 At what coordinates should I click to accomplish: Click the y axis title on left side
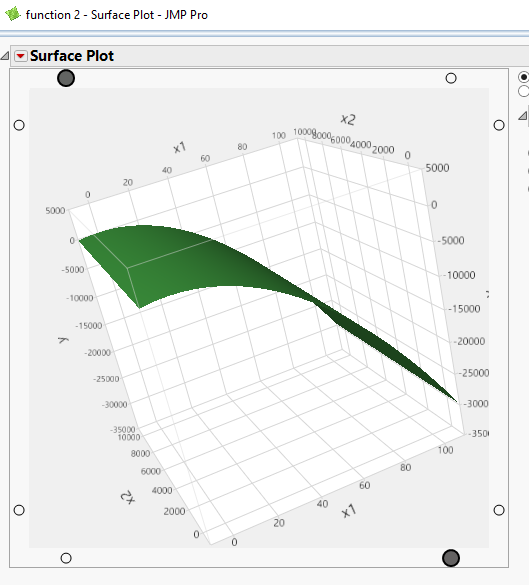coord(64,340)
